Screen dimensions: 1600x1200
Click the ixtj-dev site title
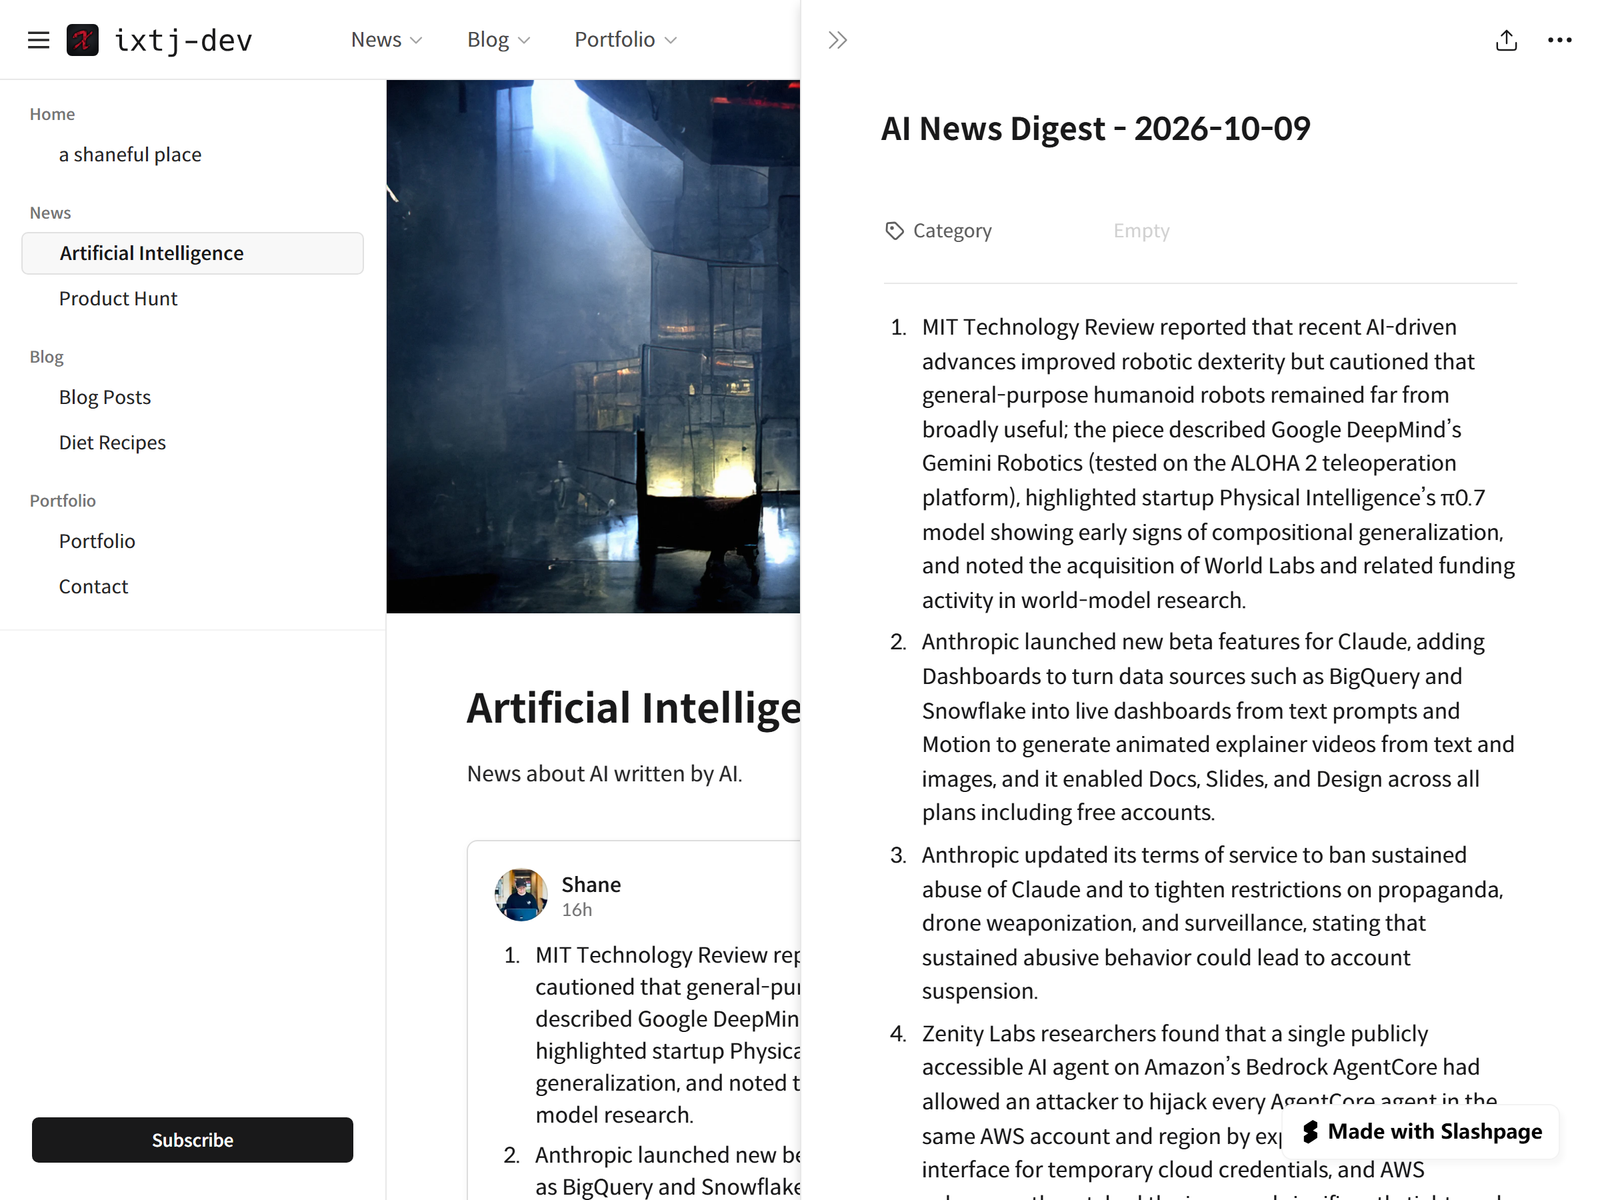[x=184, y=40]
